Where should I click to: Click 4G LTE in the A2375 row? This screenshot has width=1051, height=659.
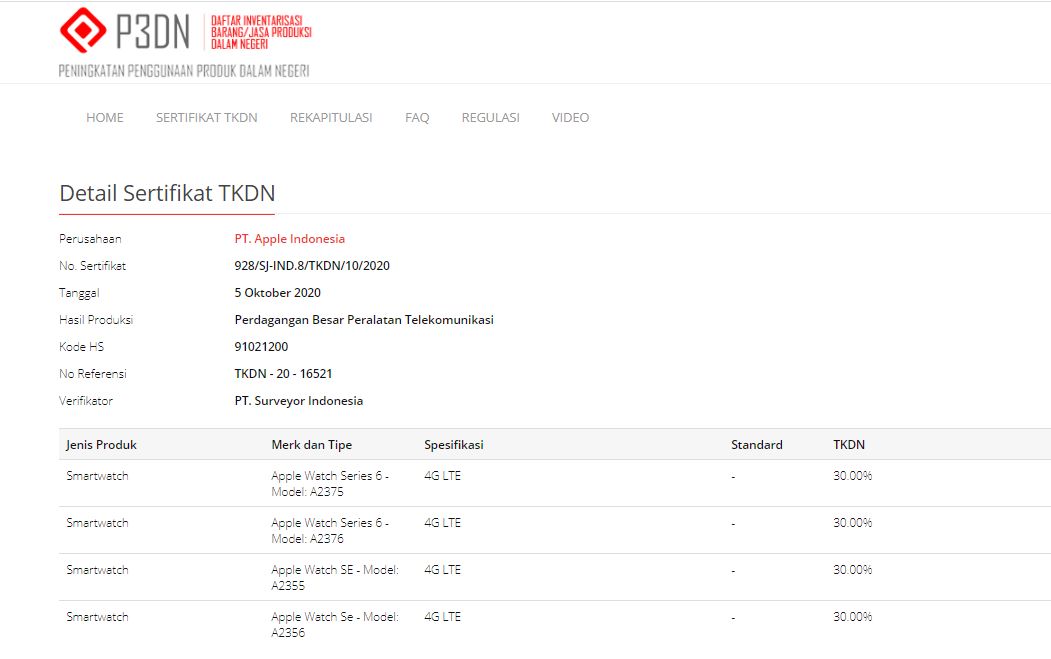(x=442, y=476)
